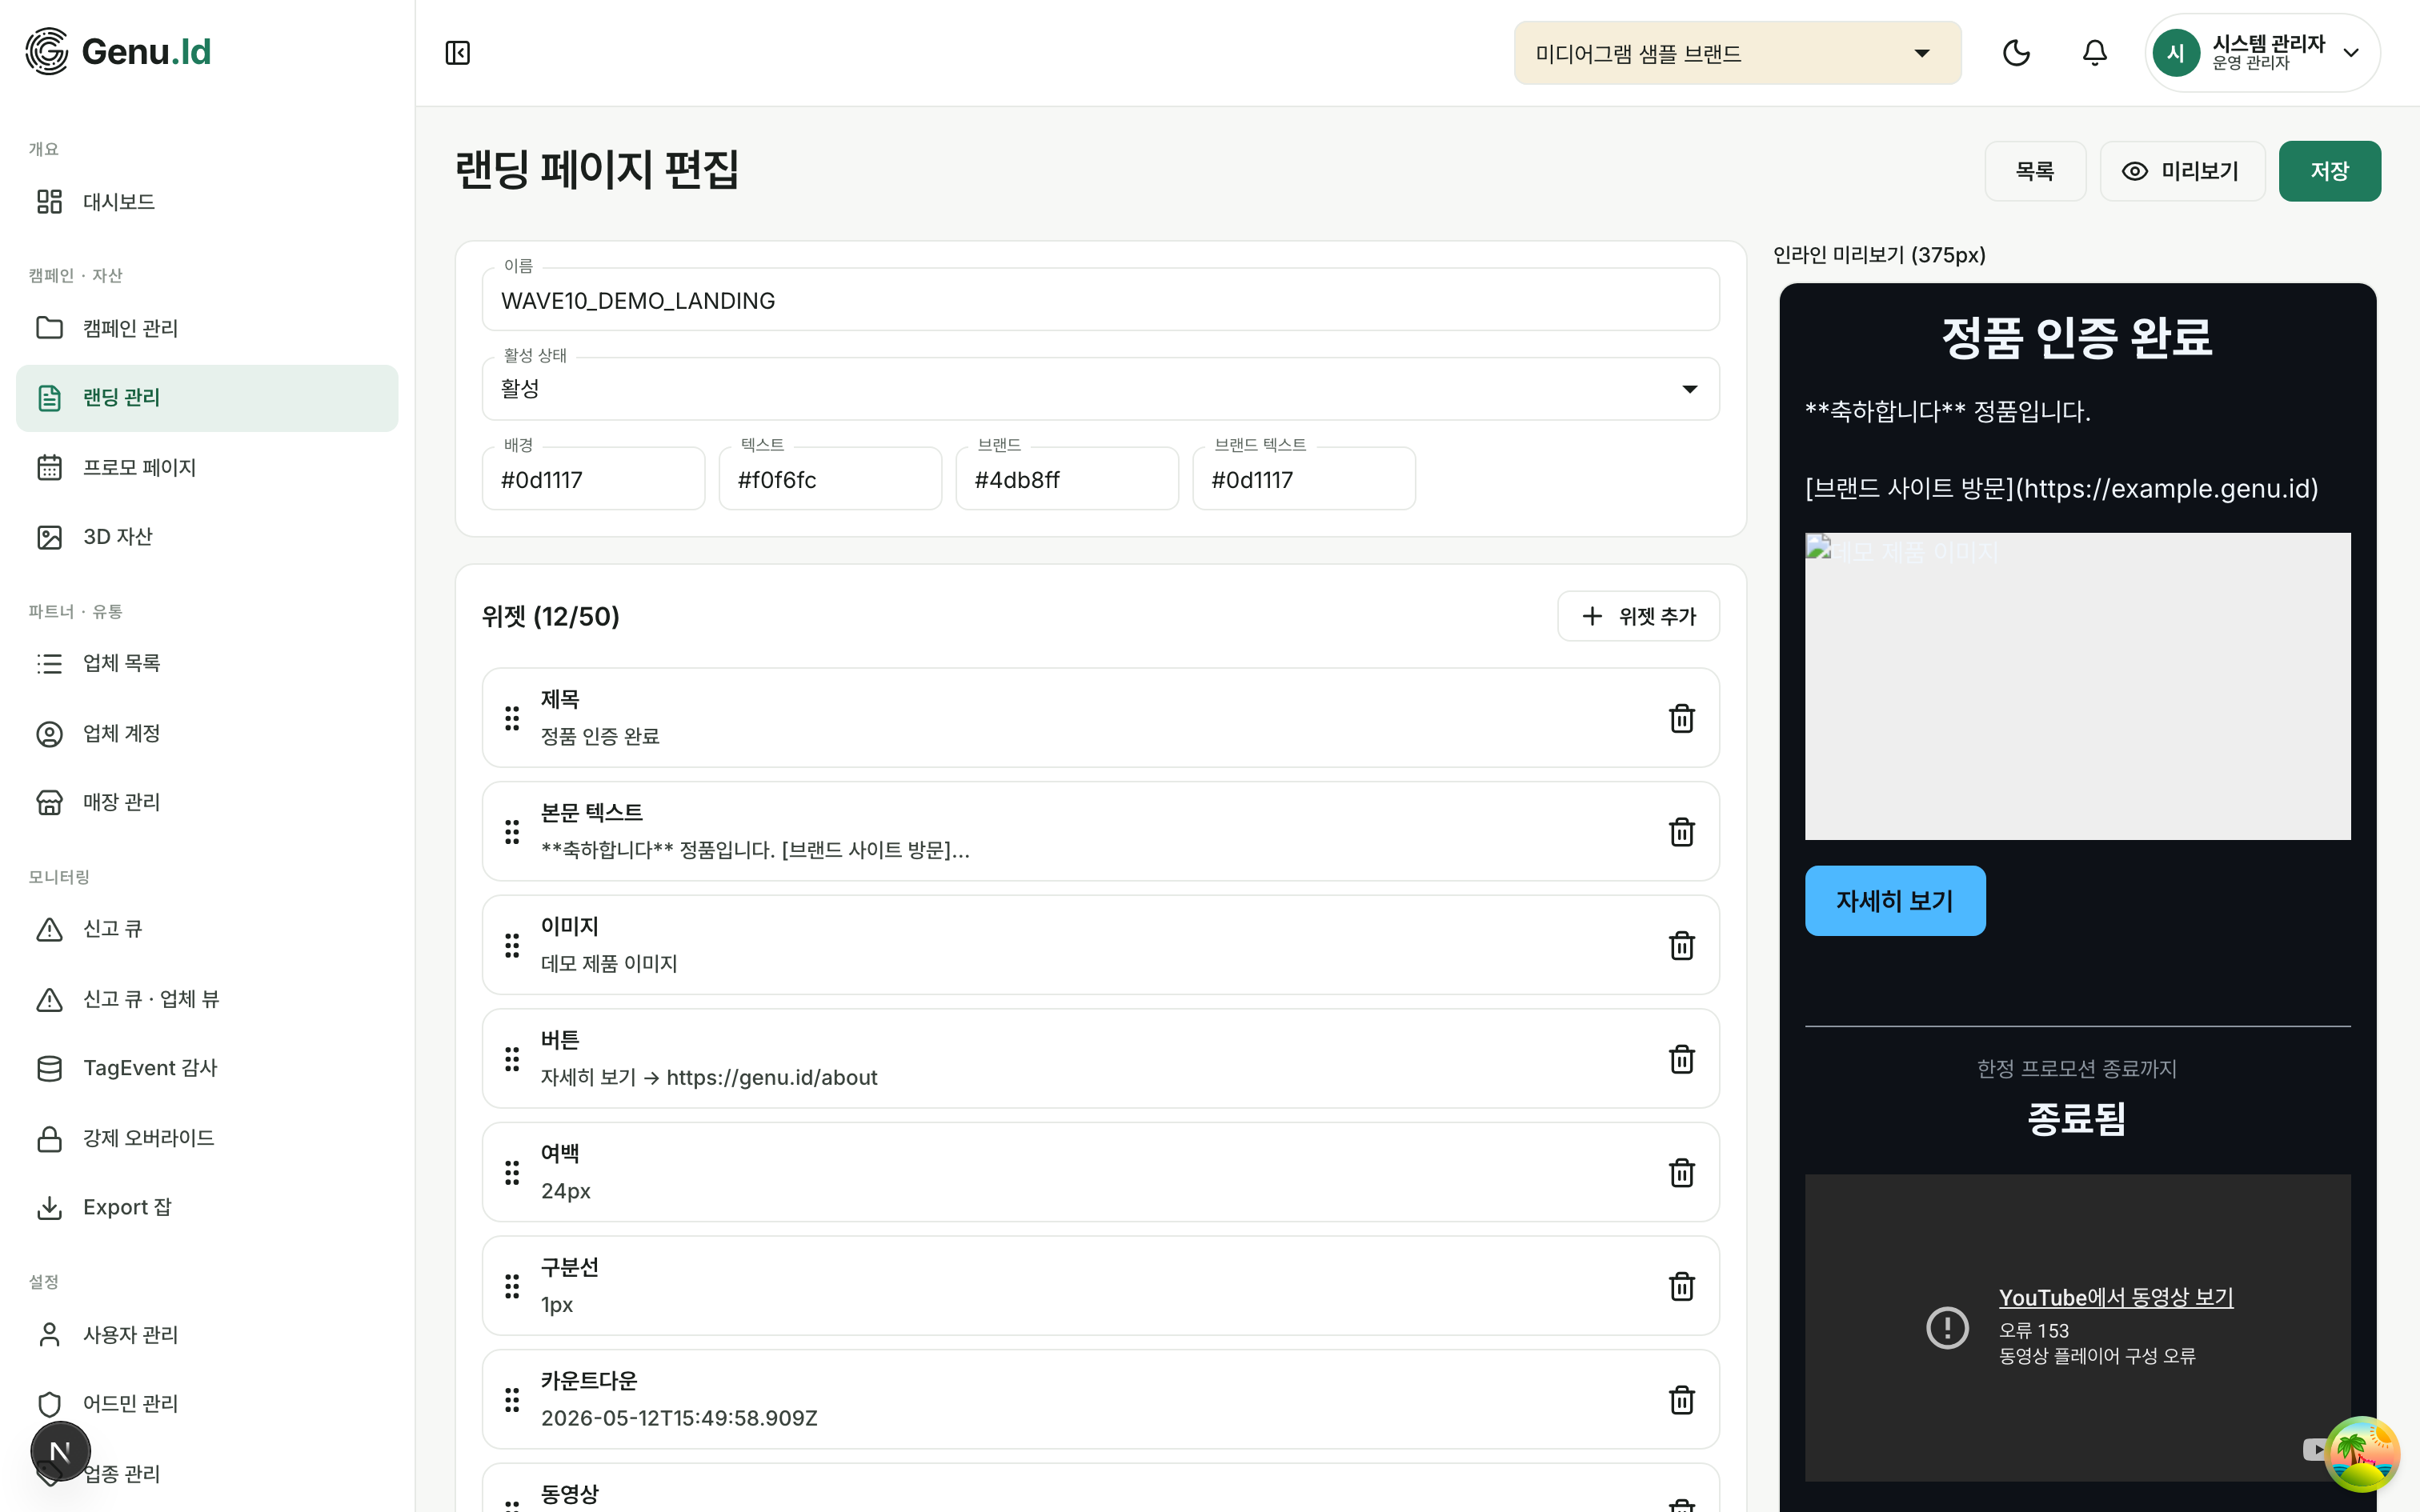Expand the 이미지 widget card
This screenshot has height=1512, width=2420.
pyautogui.click(x=1100, y=945)
